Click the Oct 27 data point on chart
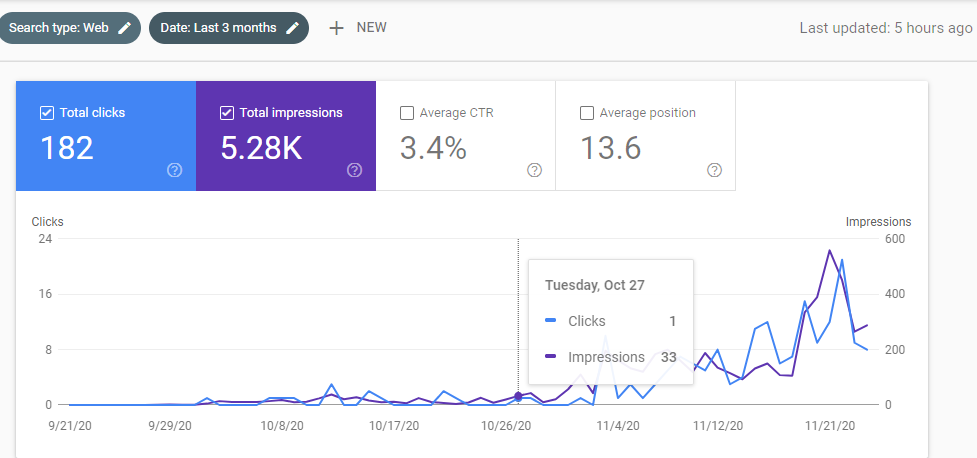Viewport: 977px width, 458px height. (x=518, y=396)
